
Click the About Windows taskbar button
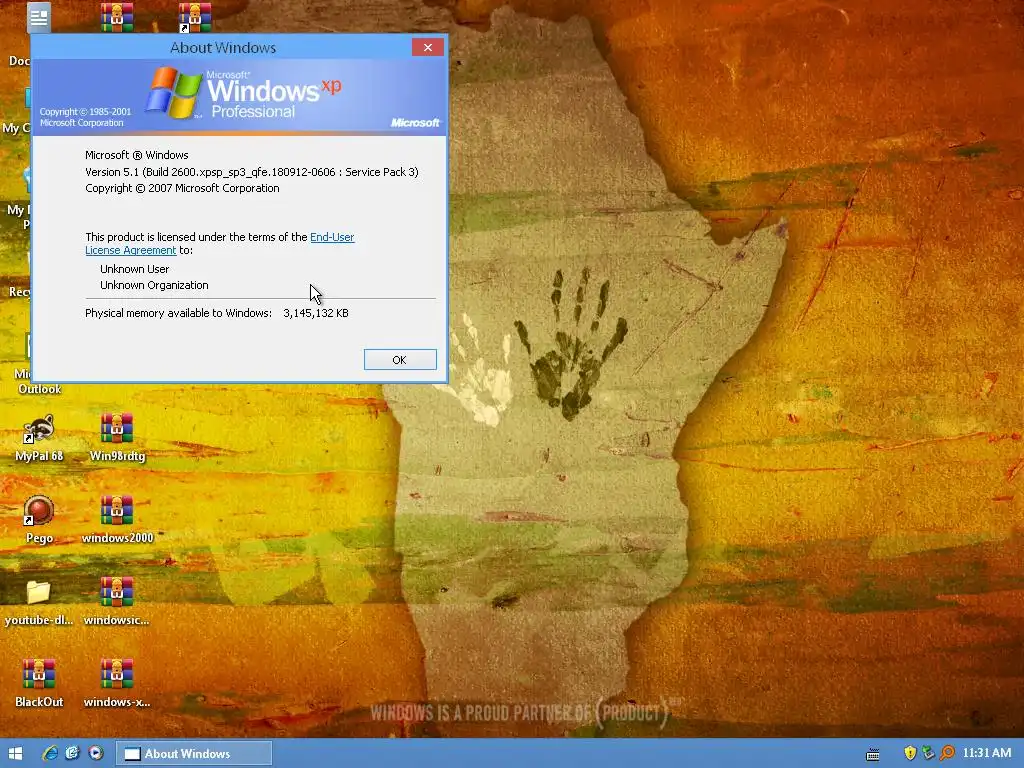click(x=194, y=754)
